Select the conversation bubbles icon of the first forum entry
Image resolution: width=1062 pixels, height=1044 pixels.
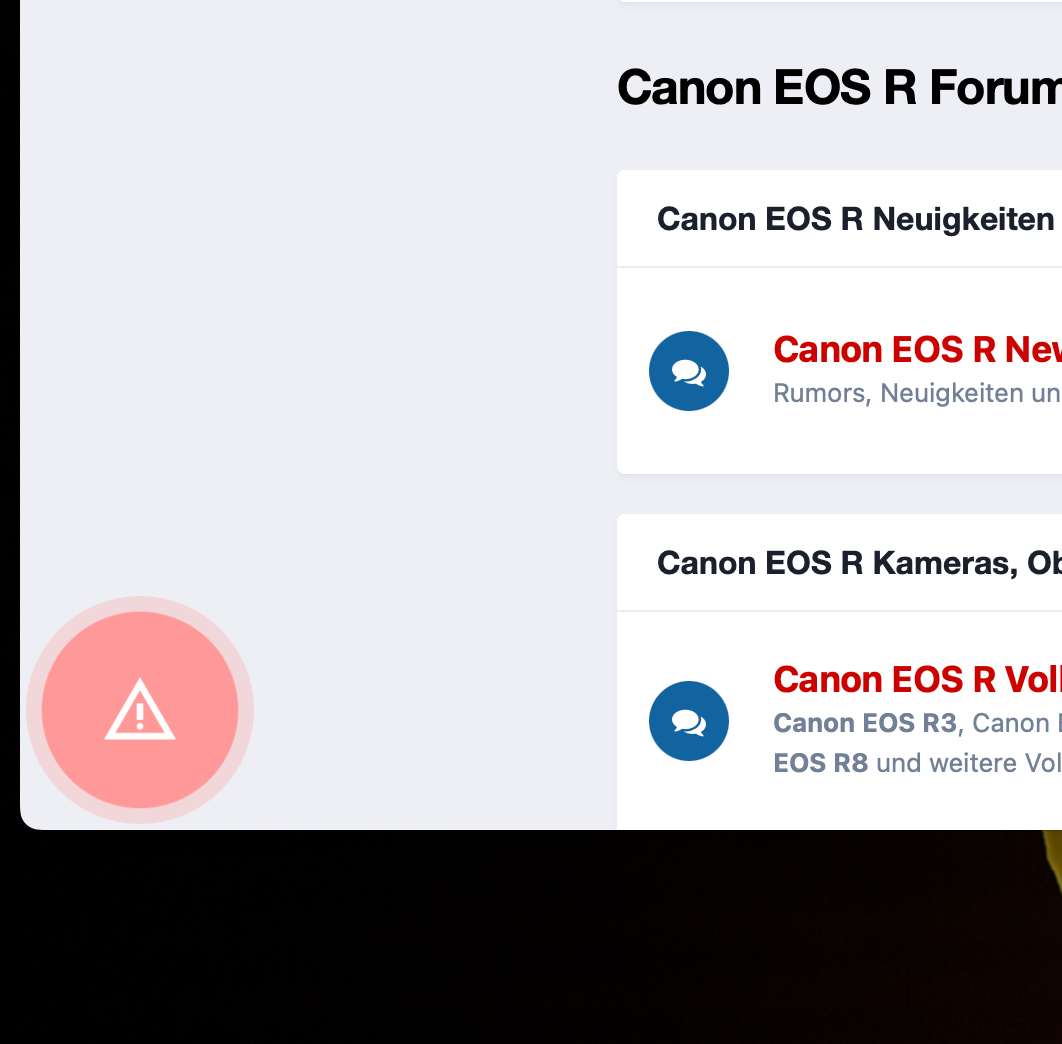[x=689, y=370]
